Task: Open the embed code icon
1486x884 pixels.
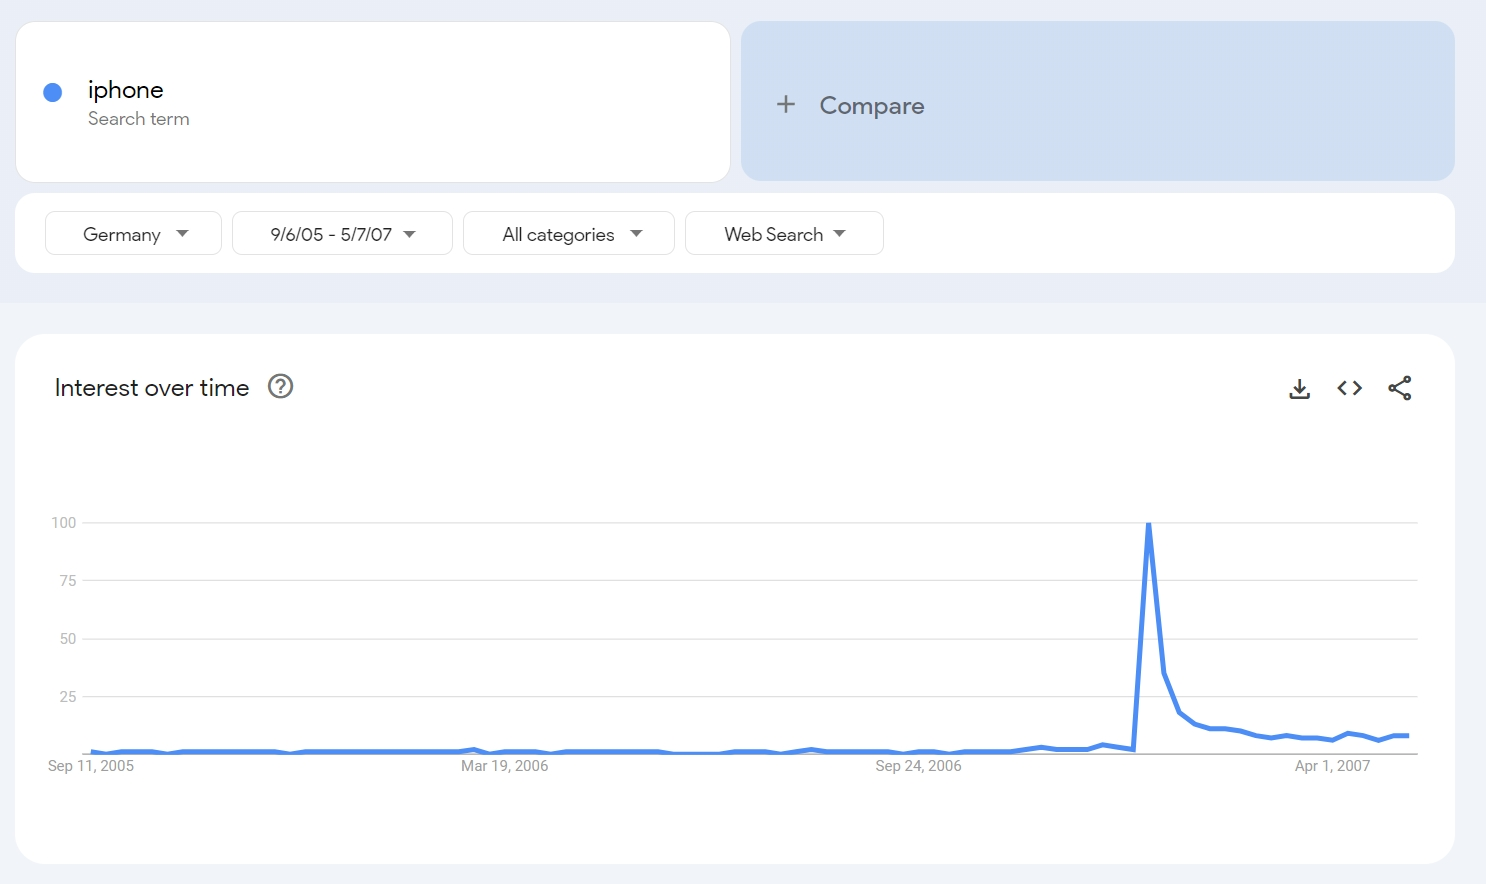Action: pyautogui.click(x=1349, y=388)
